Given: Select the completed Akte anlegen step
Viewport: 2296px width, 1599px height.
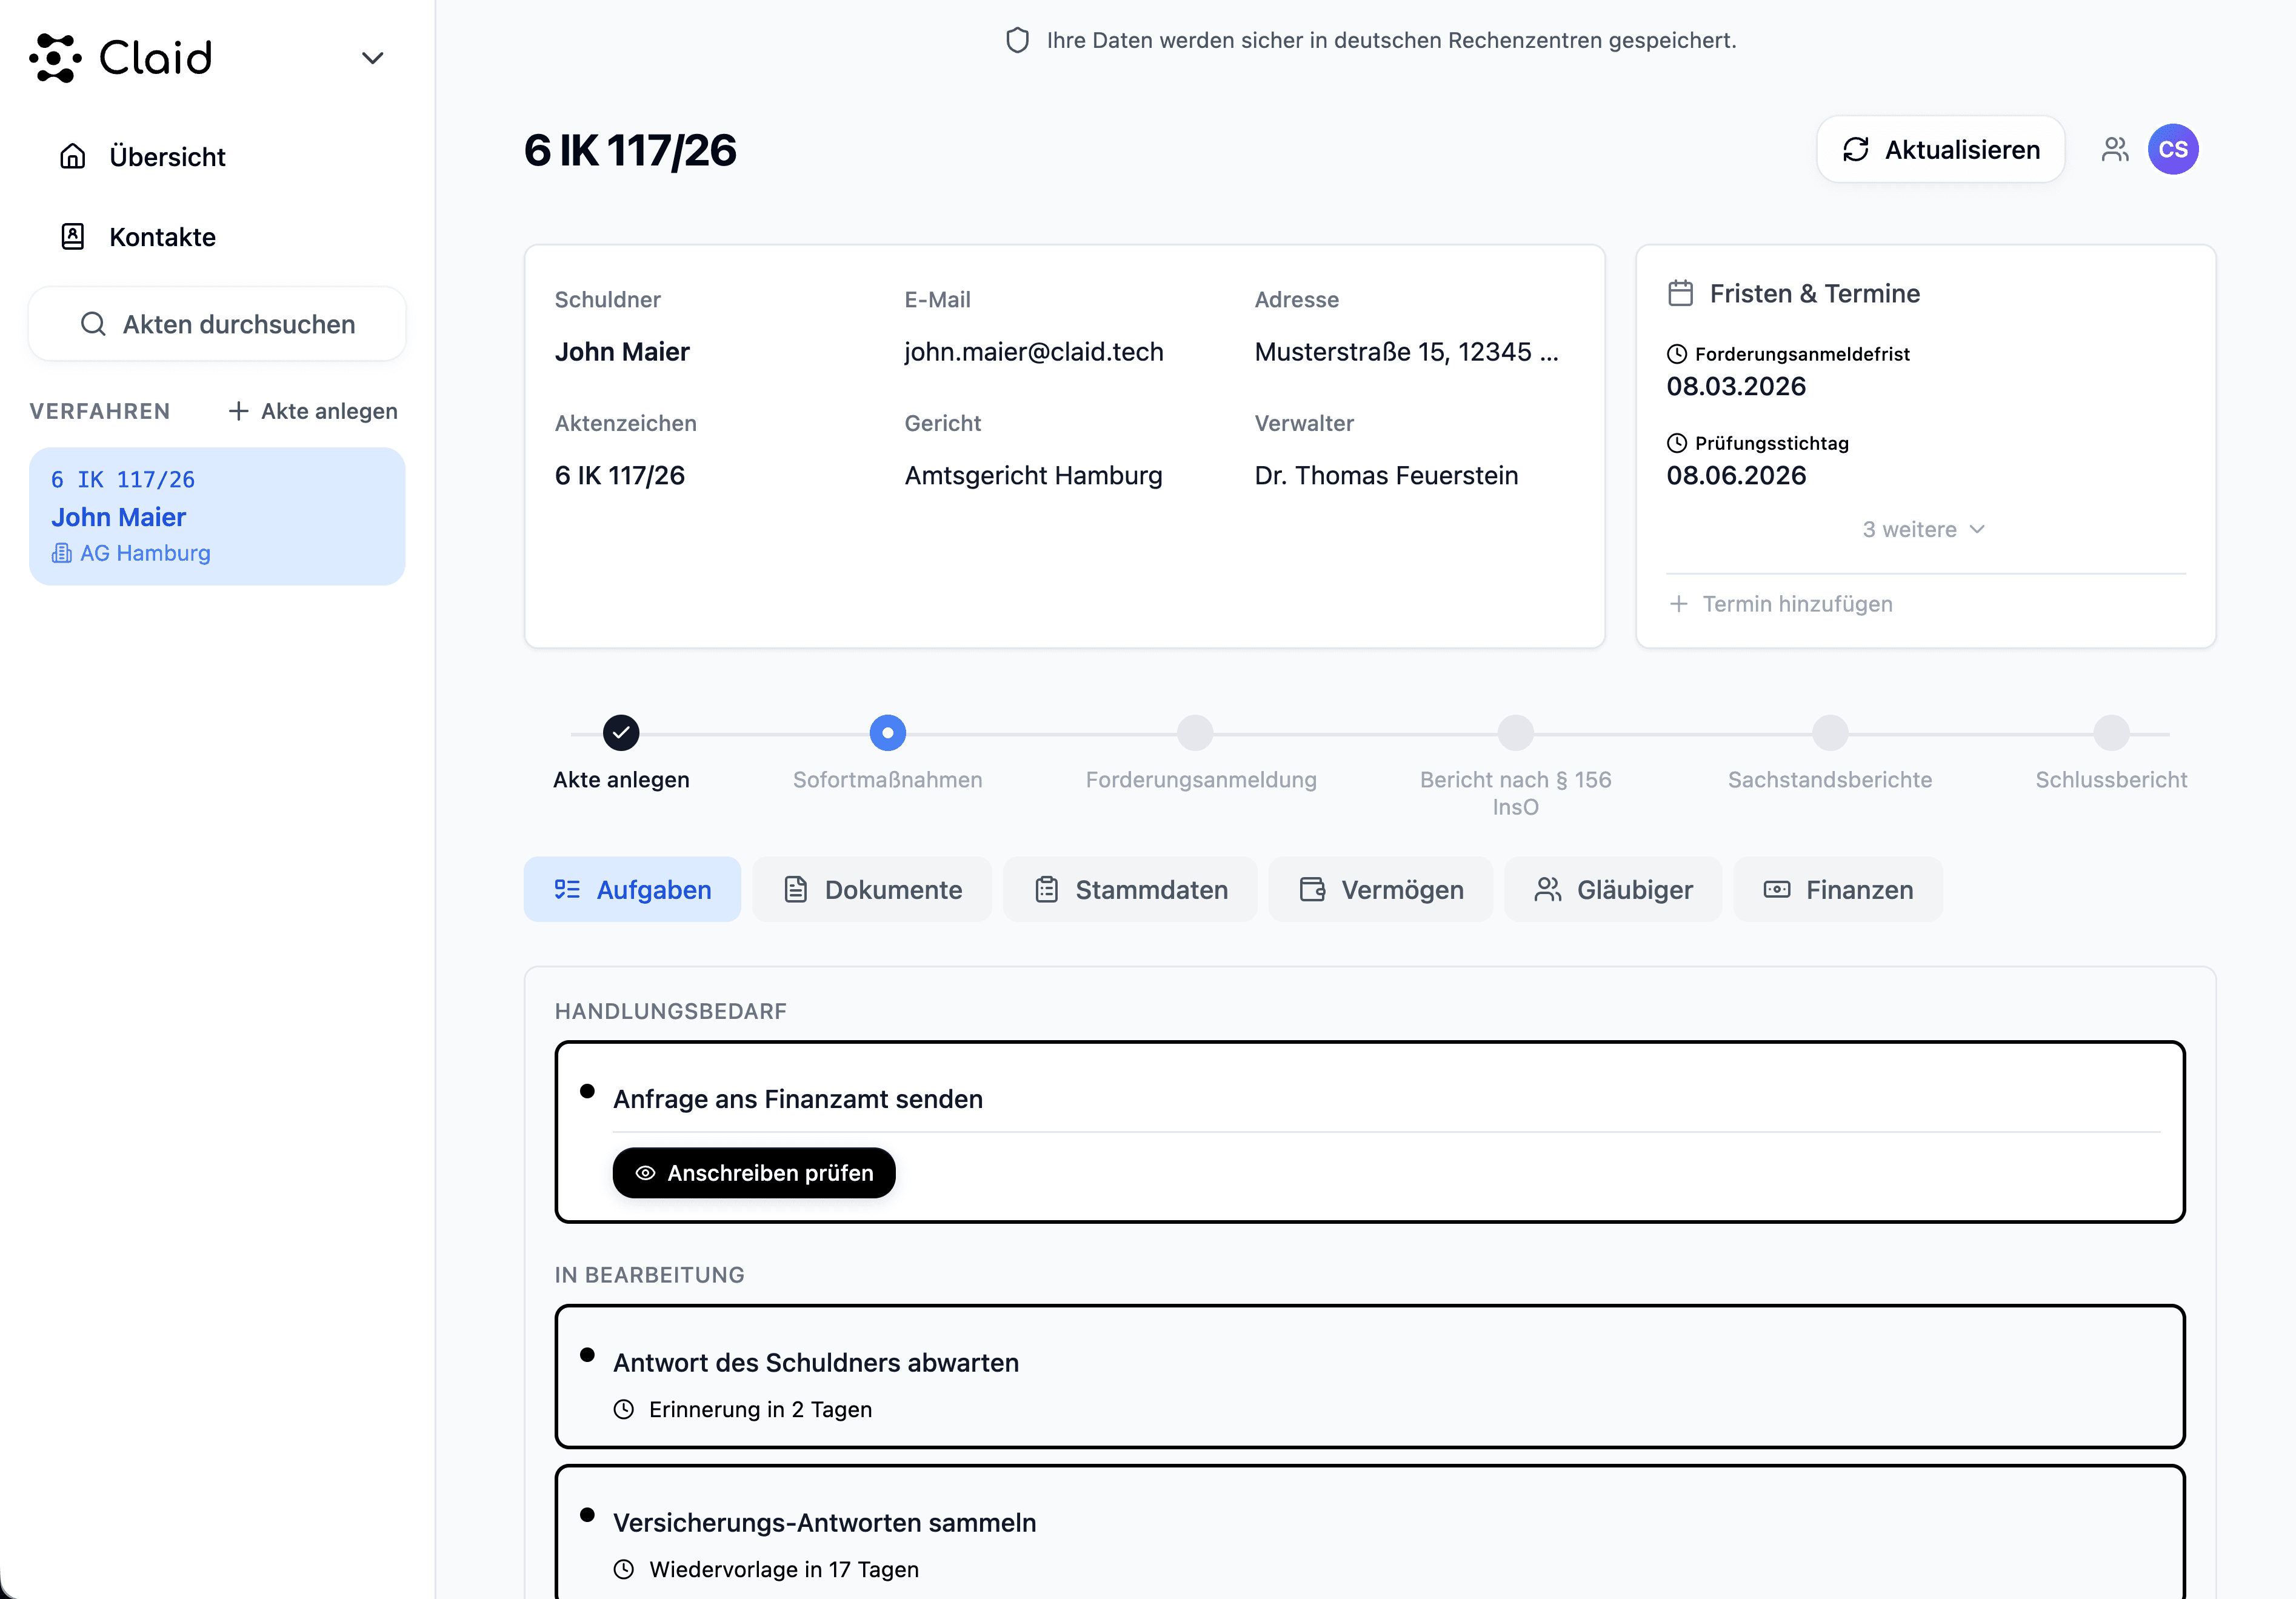Looking at the screenshot, I should coord(621,733).
